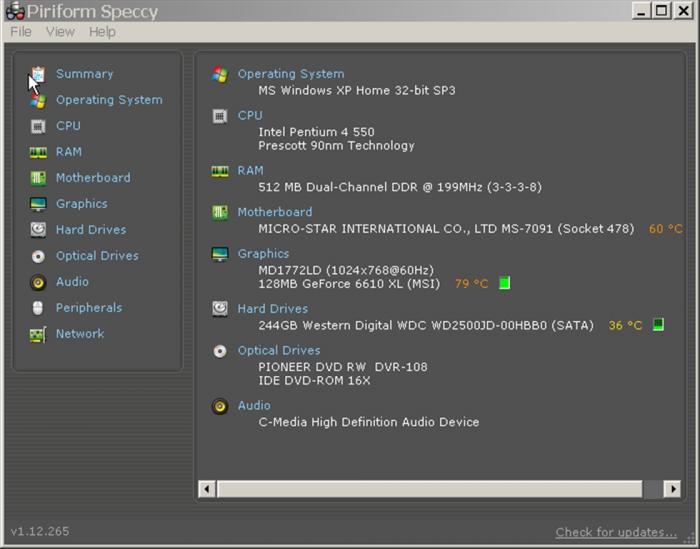Click the Check for updates link
This screenshot has height=549, width=700.
pos(616,532)
